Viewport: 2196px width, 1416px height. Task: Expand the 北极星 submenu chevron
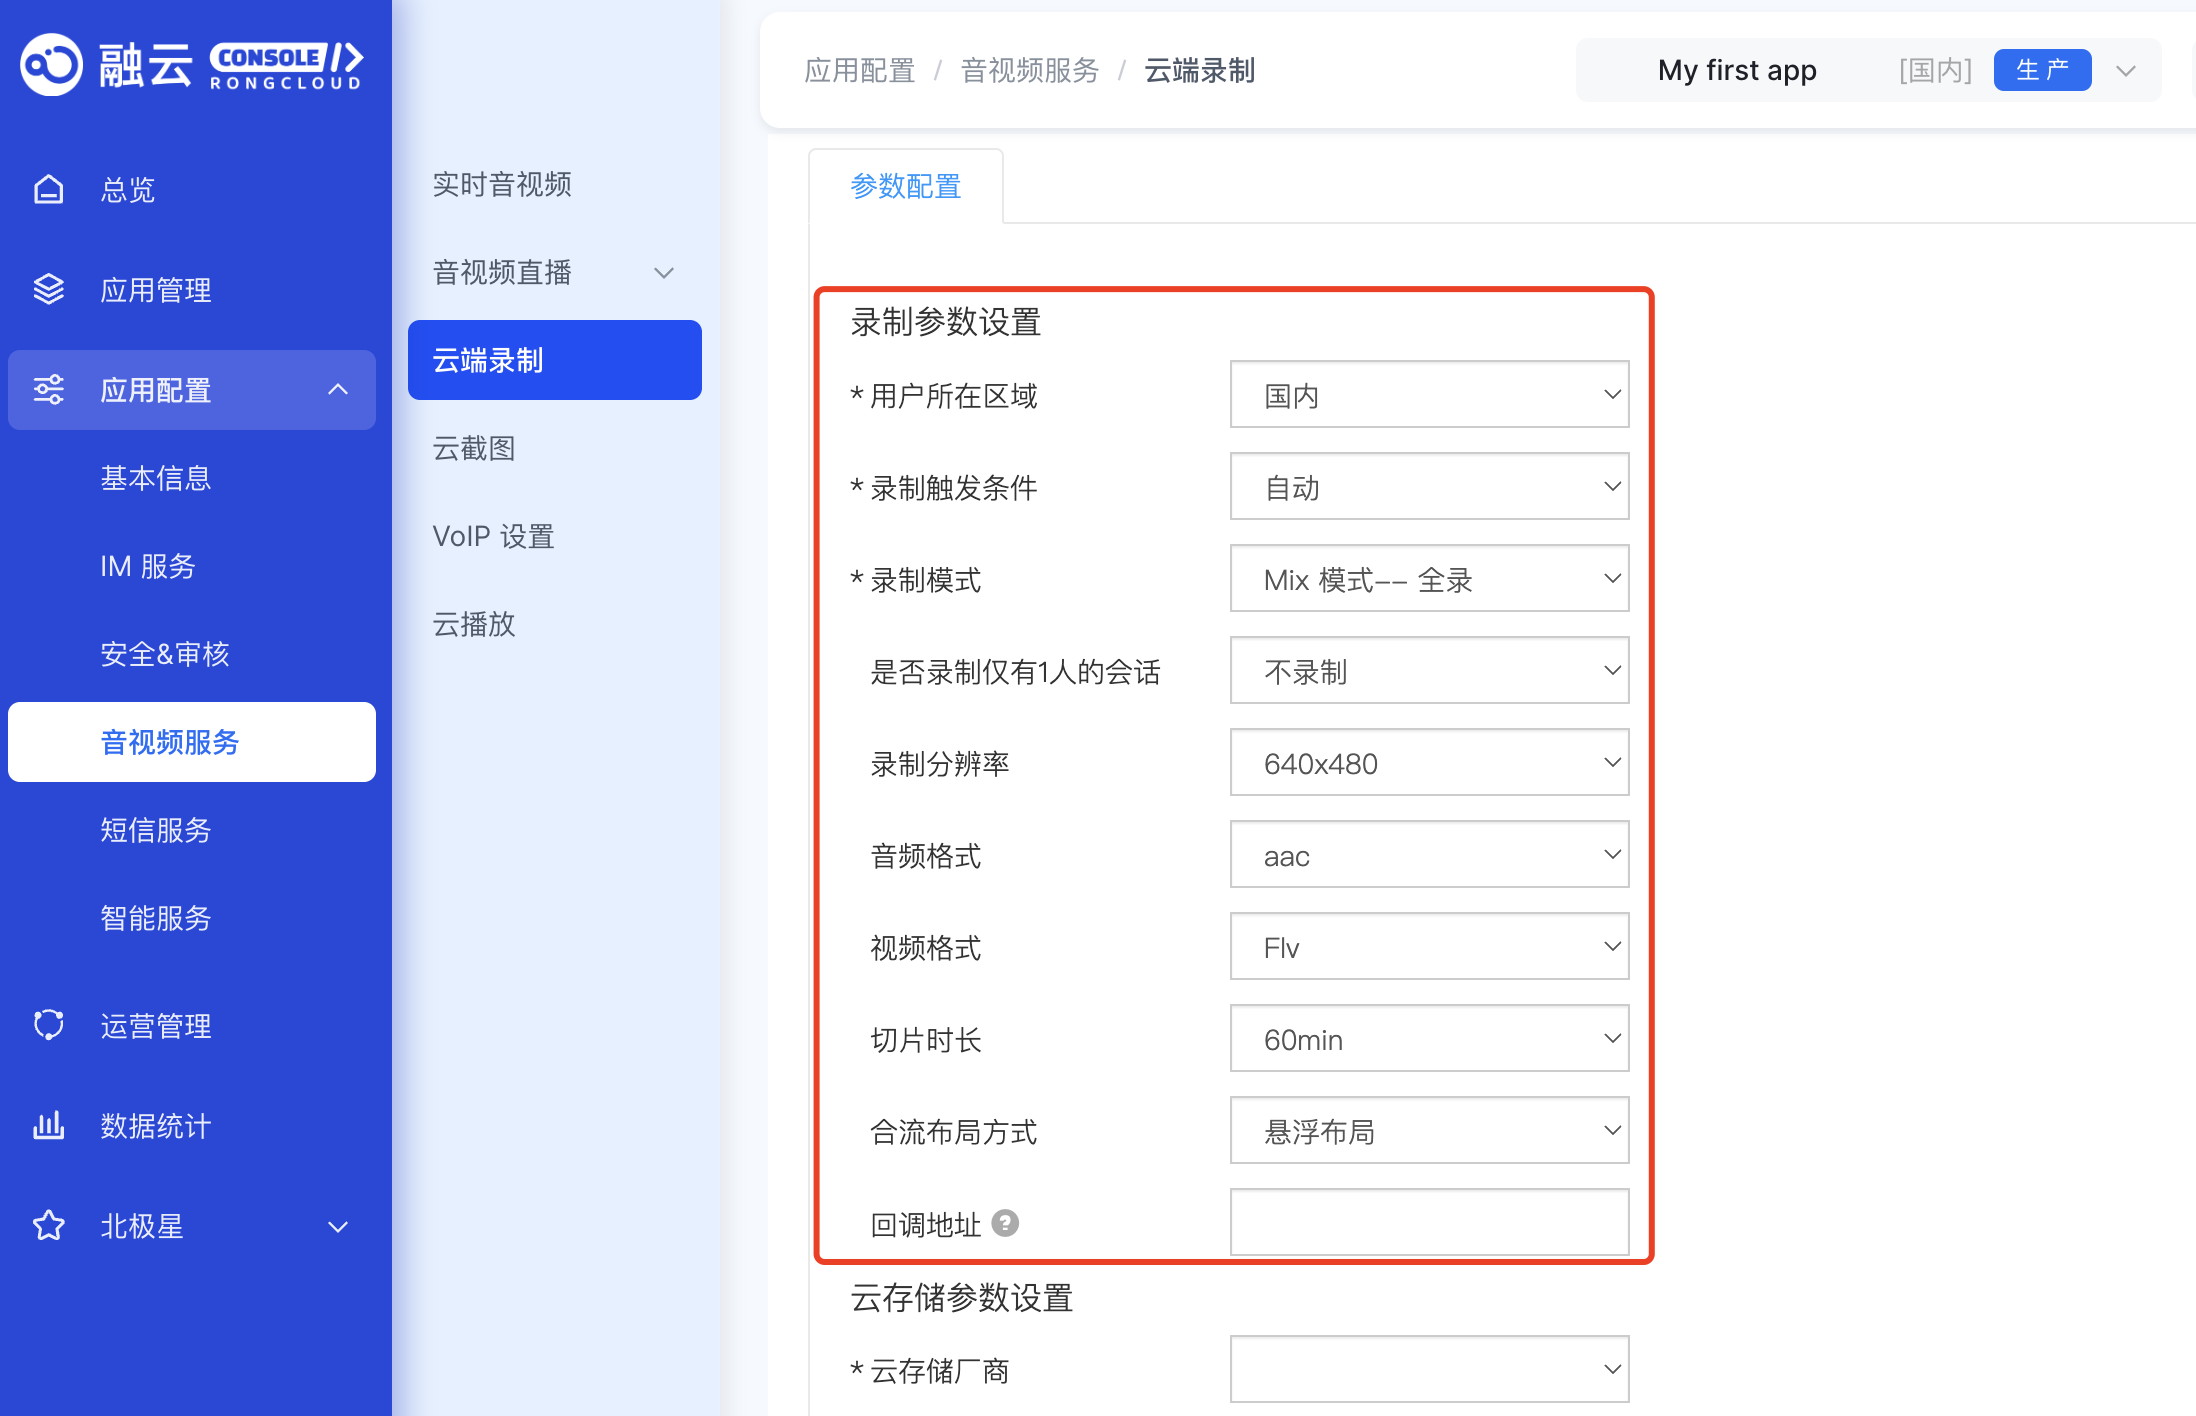point(338,1226)
